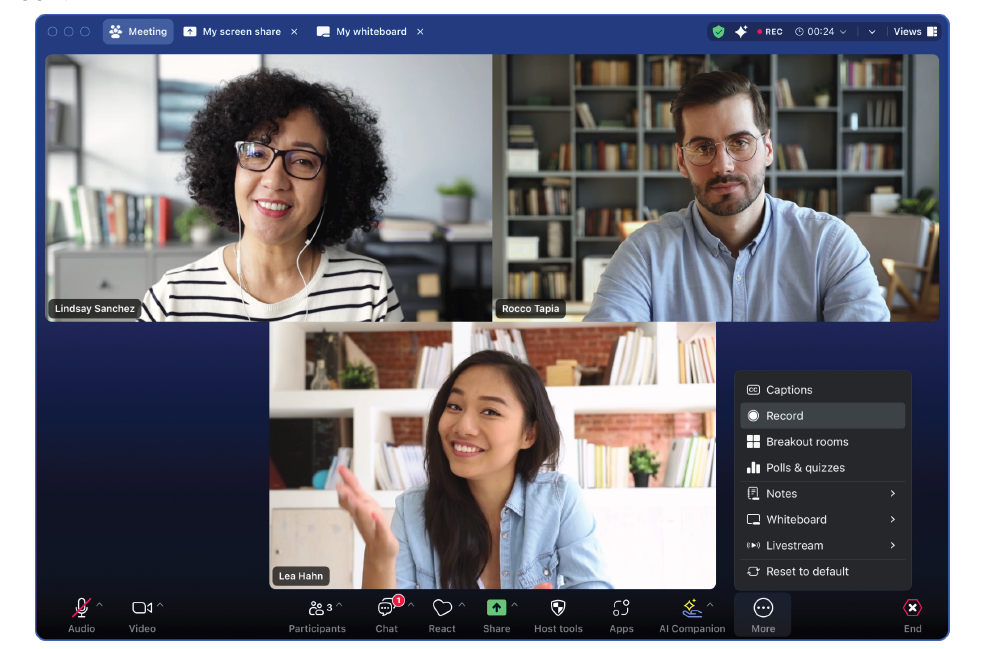
Task: Click the End meeting button
Action: point(912,609)
